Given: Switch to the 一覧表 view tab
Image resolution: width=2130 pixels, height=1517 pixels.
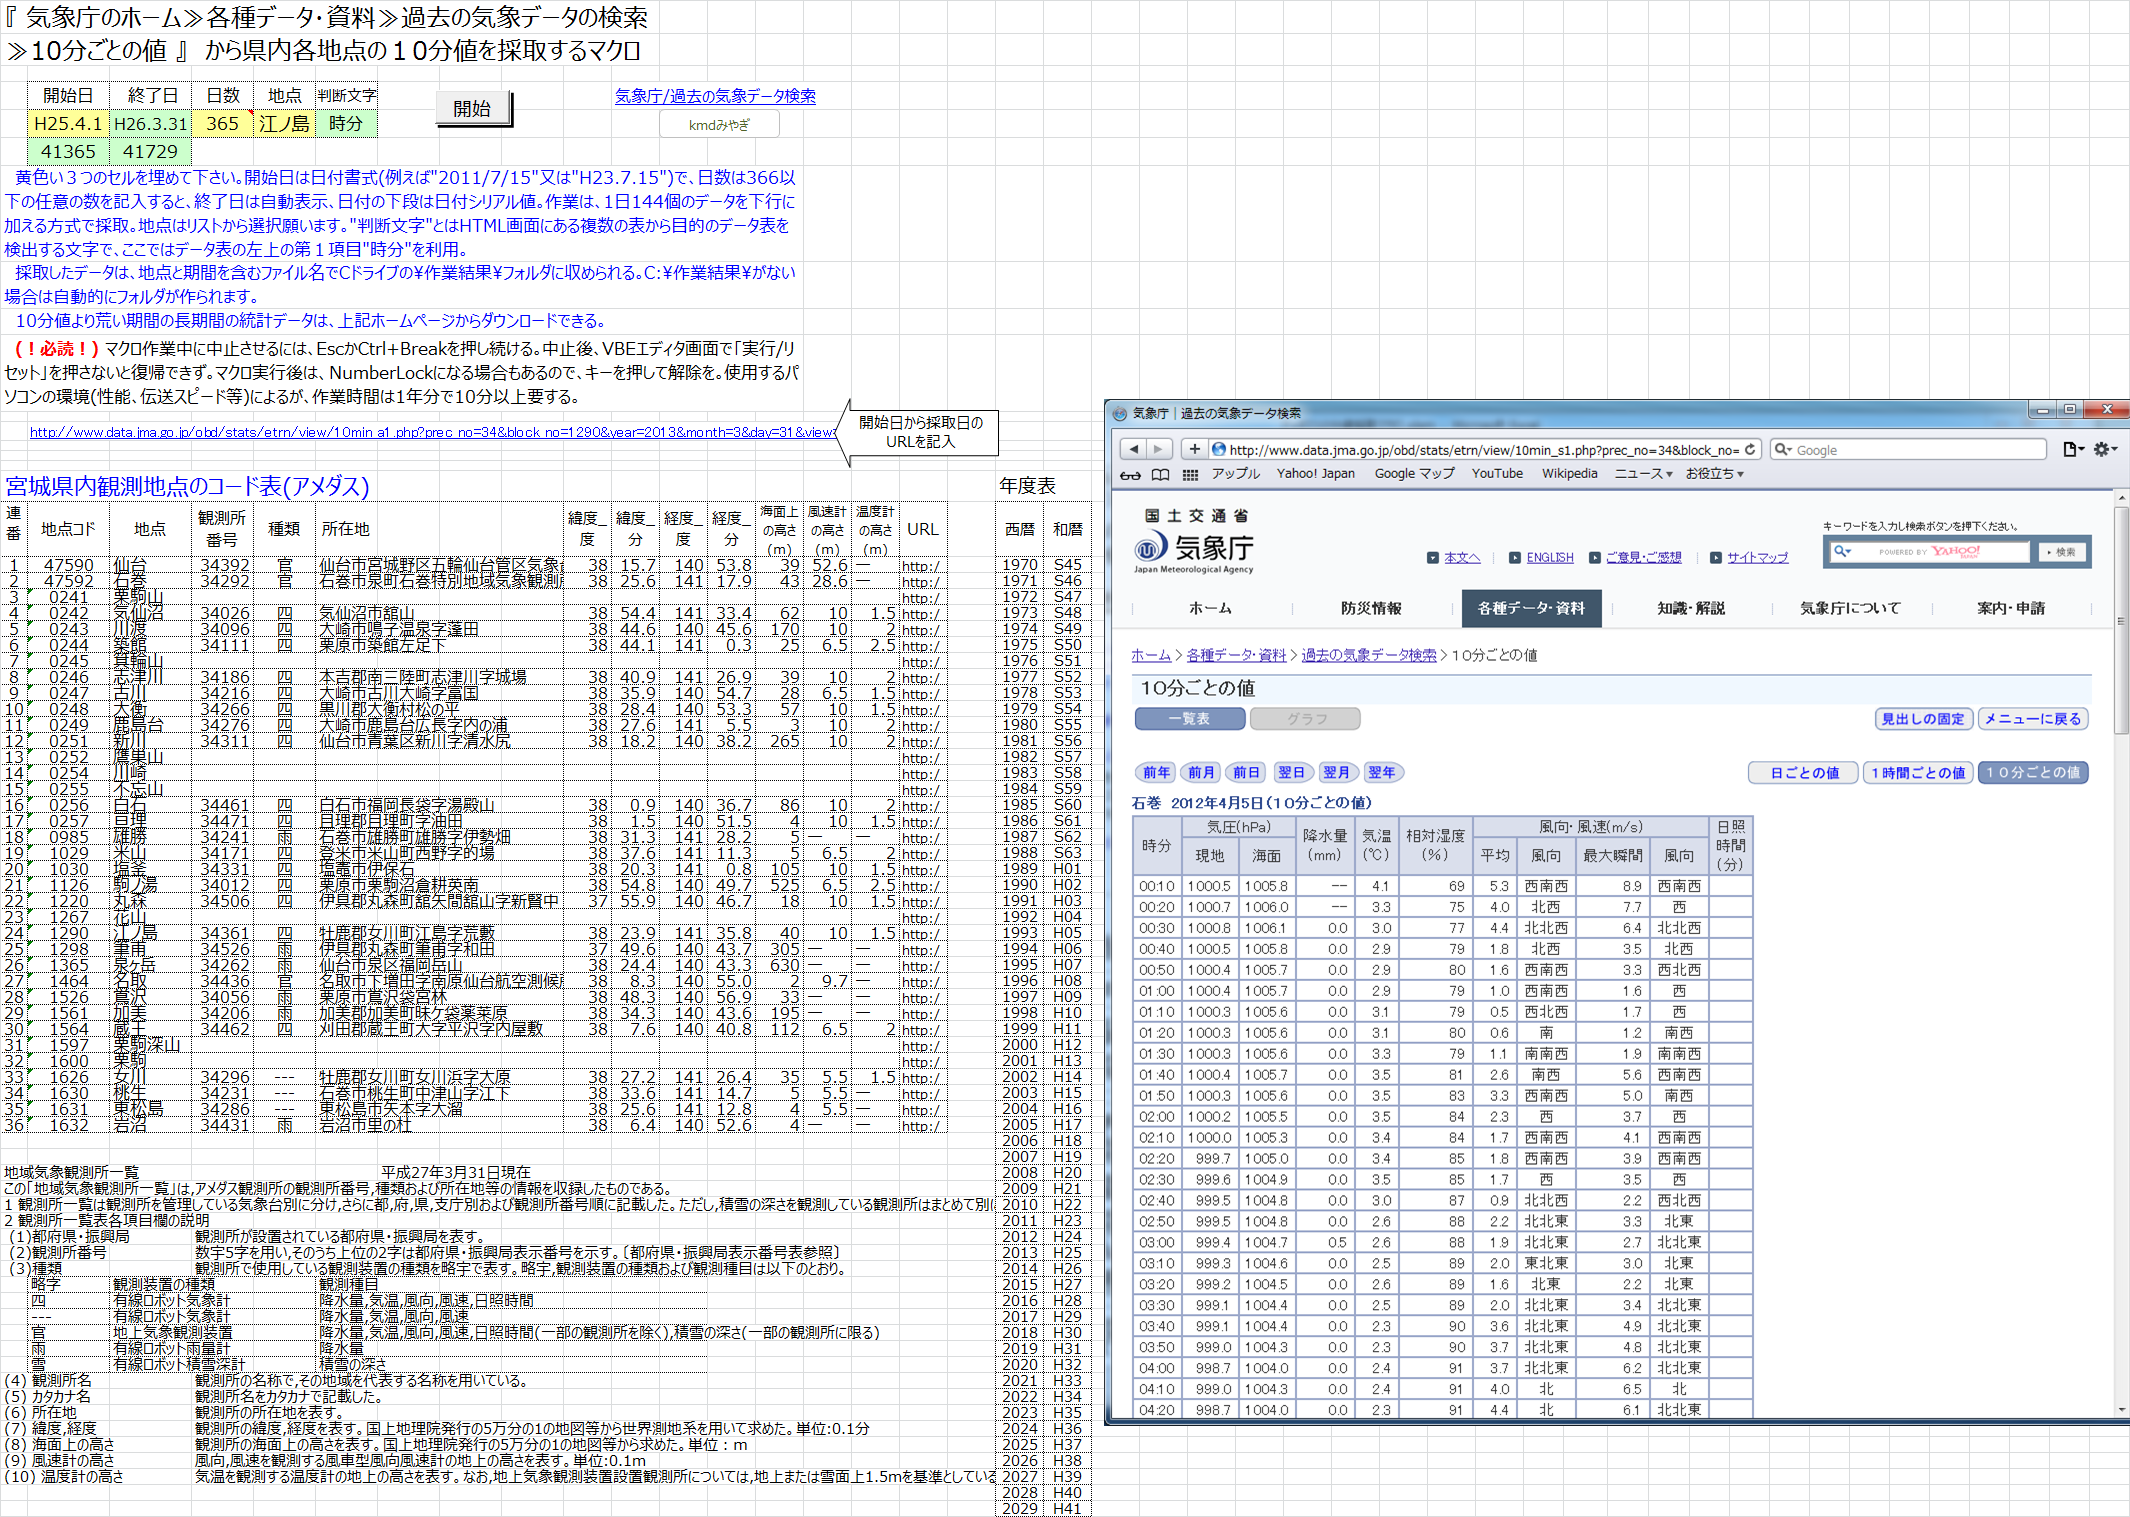Looking at the screenshot, I should (x=1190, y=718).
